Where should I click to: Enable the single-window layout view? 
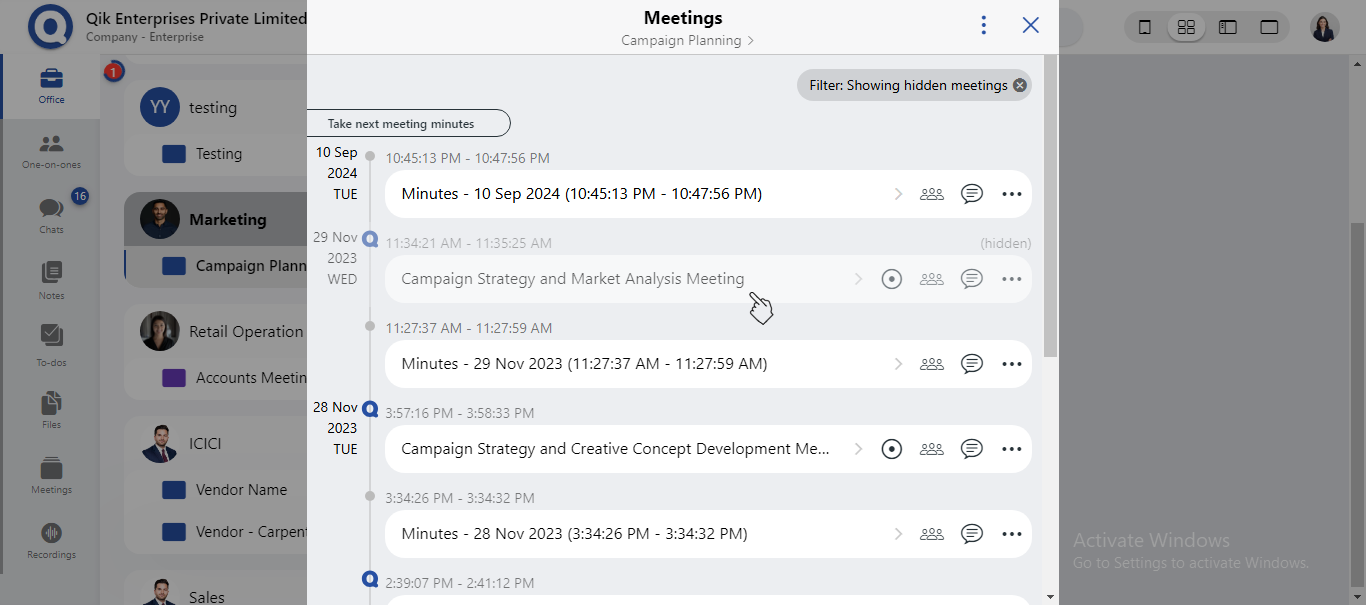(x=1269, y=27)
